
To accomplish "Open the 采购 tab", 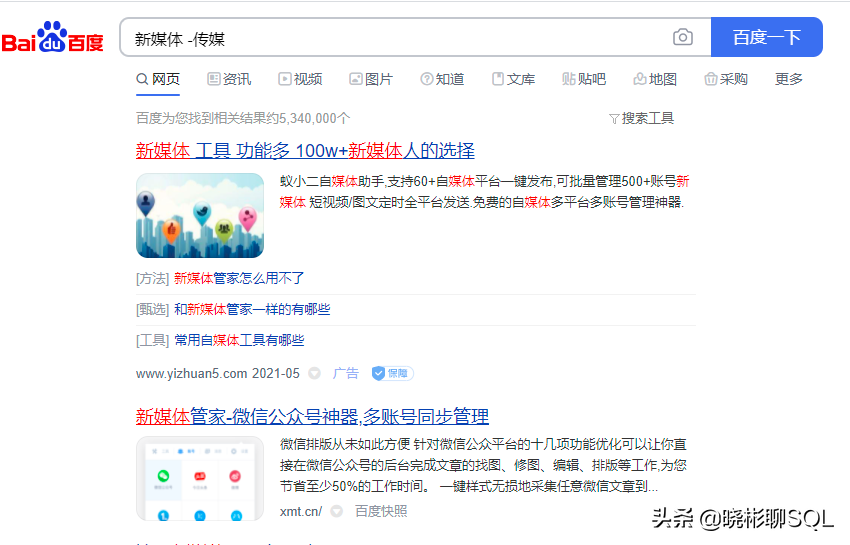I will click(x=726, y=79).
